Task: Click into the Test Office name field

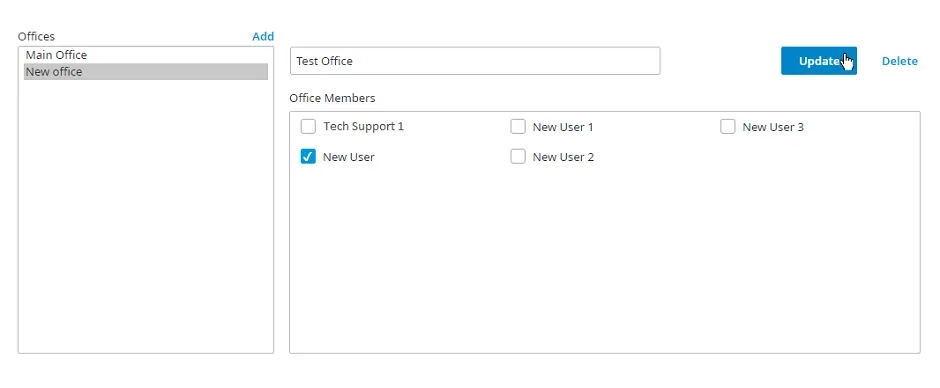Action: 475,61
